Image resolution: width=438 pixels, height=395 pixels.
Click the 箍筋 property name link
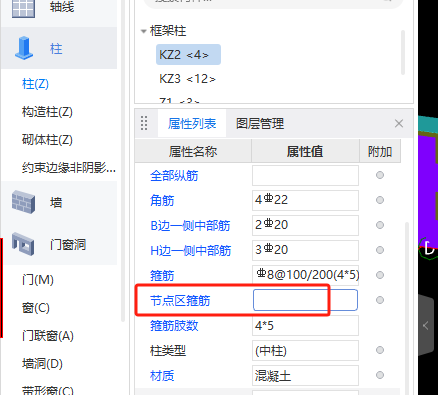click(x=162, y=275)
